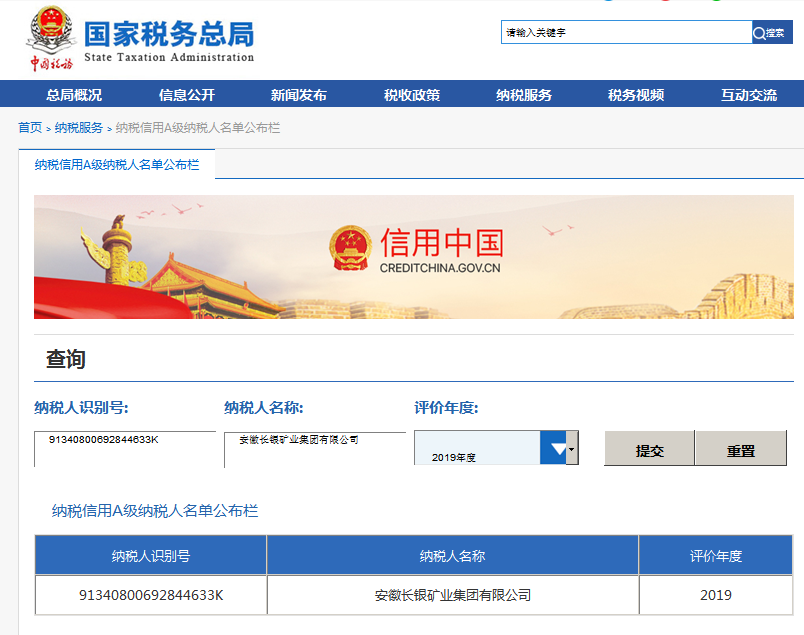Click the keyword search input field
804x635 pixels.
[x=626, y=32]
